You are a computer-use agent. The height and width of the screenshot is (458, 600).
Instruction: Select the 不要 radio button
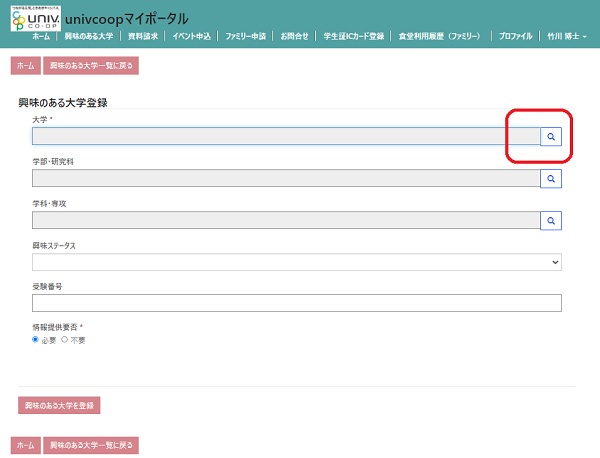click(x=64, y=339)
